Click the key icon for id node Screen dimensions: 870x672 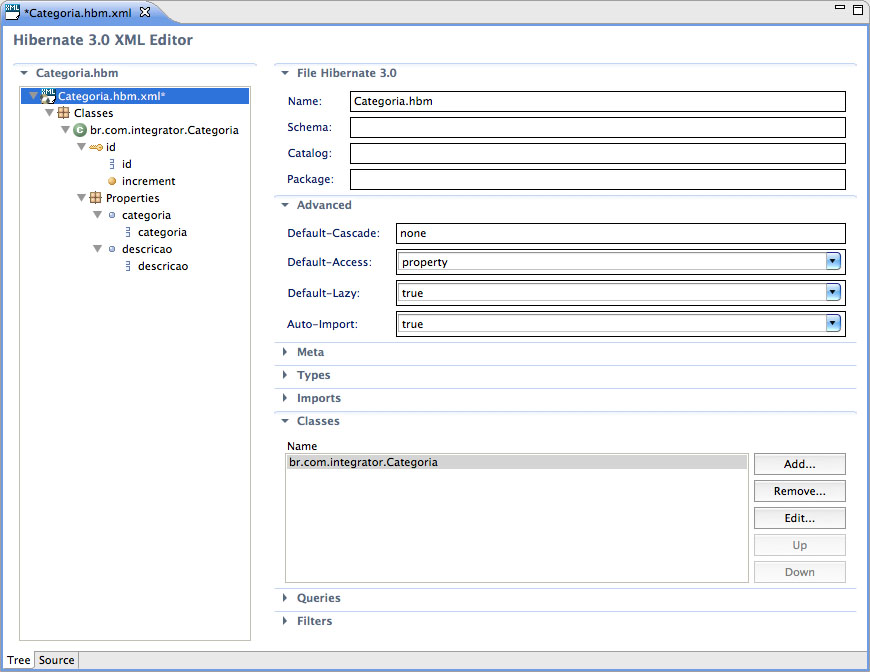tap(96, 147)
